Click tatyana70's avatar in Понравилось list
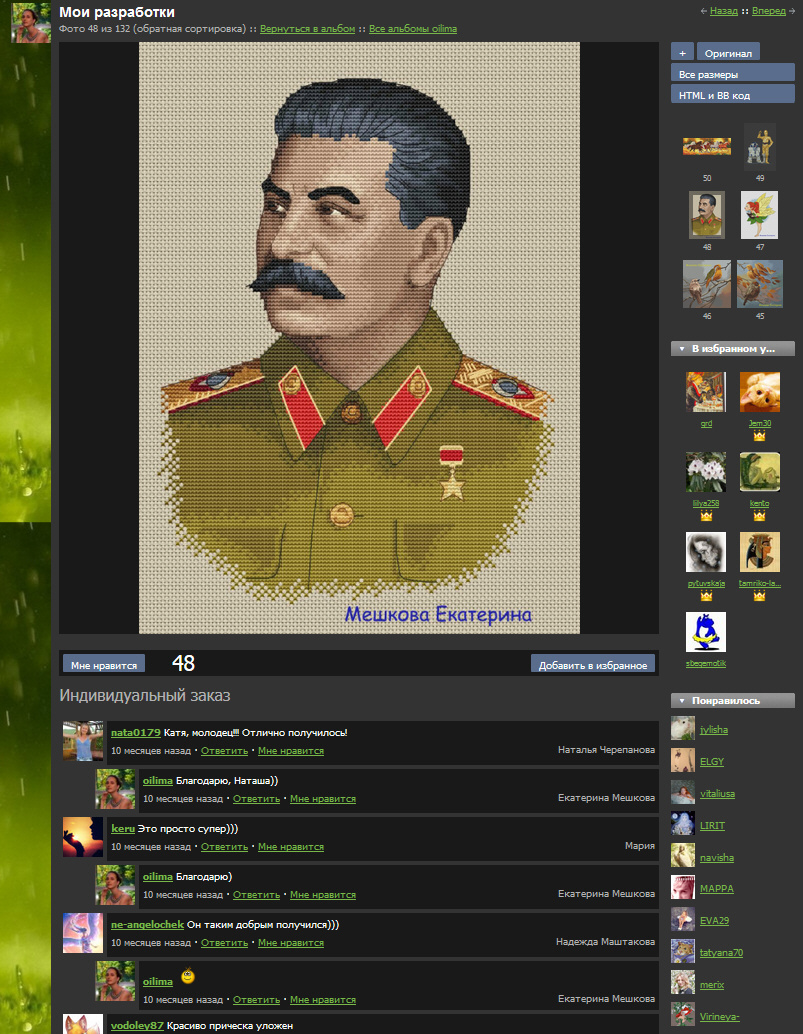 pyautogui.click(x=683, y=951)
